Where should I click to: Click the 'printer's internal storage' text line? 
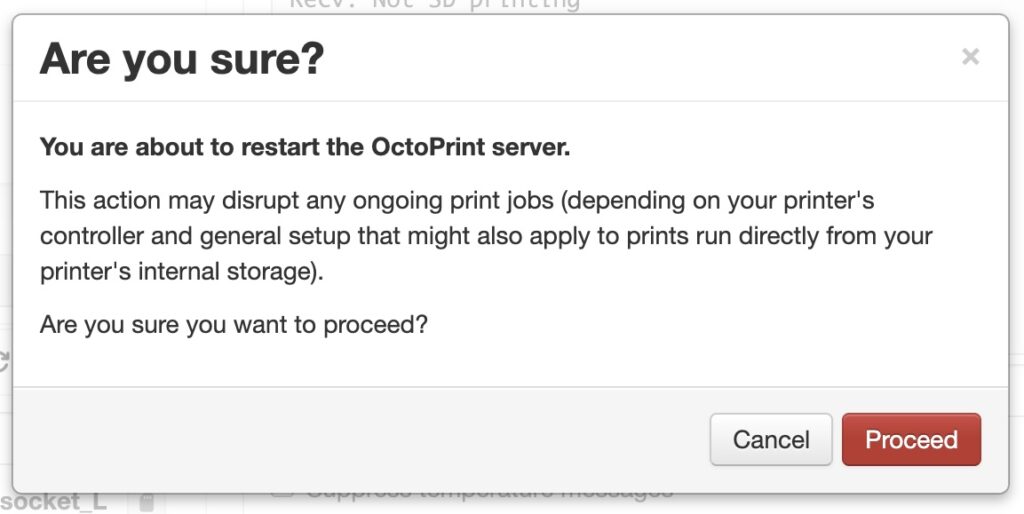(182, 273)
